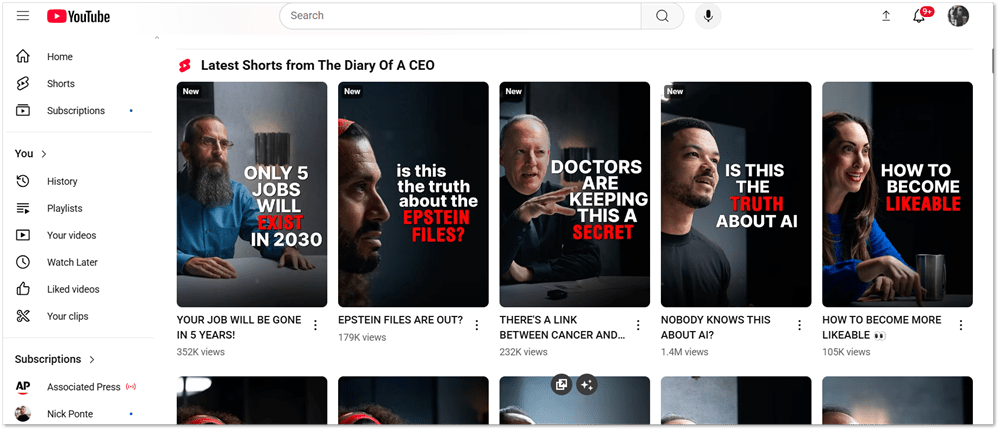Click the '232K views' text
This screenshot has width=998, height=429.
[523, 351]
